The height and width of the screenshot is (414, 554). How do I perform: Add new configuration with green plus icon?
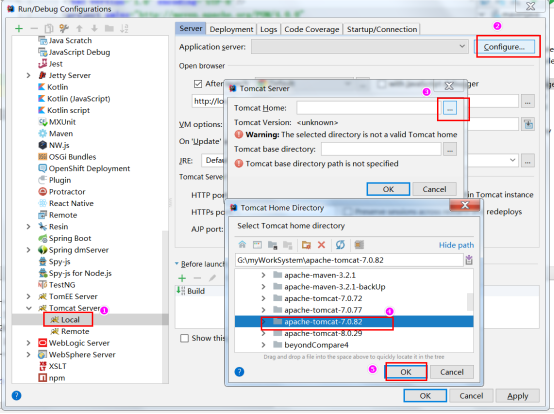coord(19,29)
